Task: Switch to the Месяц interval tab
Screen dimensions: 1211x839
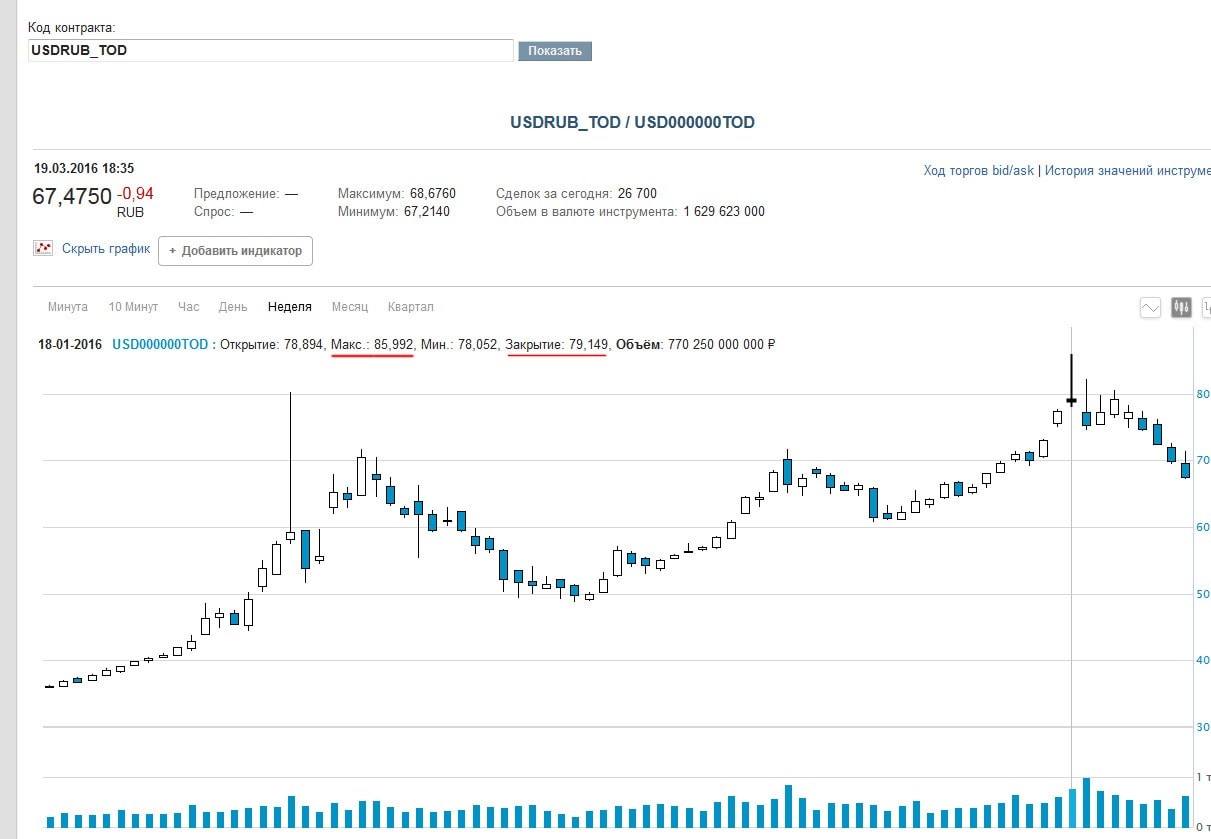Action: (x=350, y=307)
